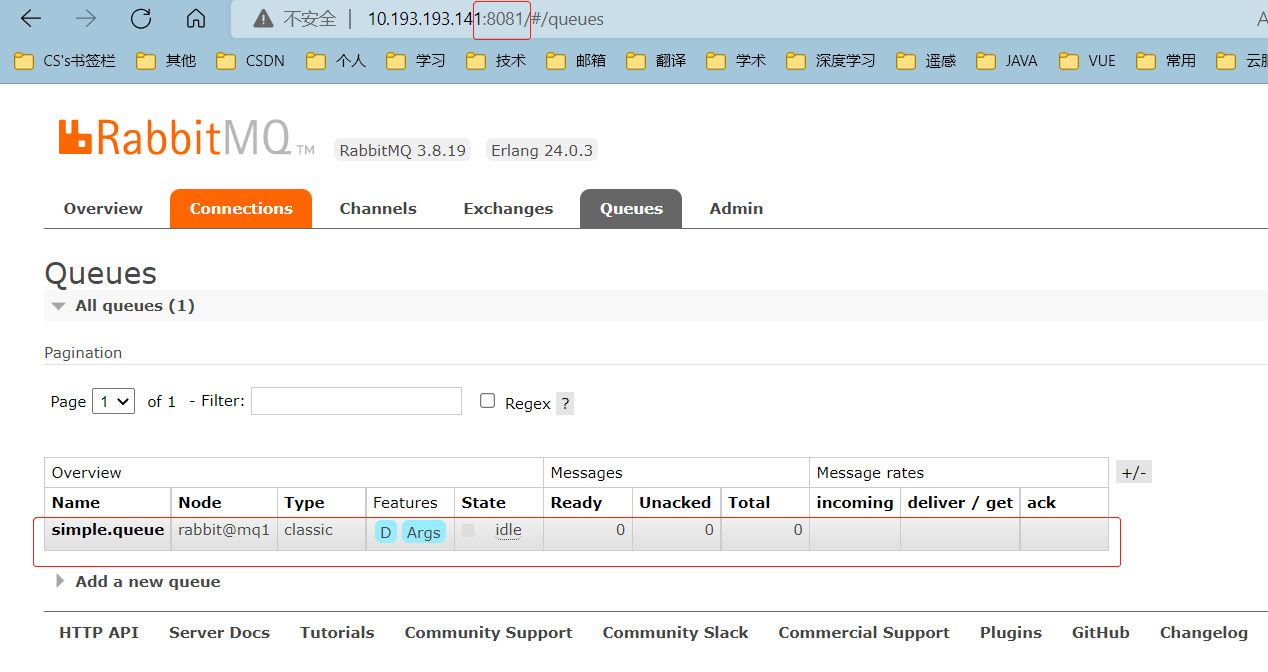Open the HTTP API footer link

[x=99, y=633]
